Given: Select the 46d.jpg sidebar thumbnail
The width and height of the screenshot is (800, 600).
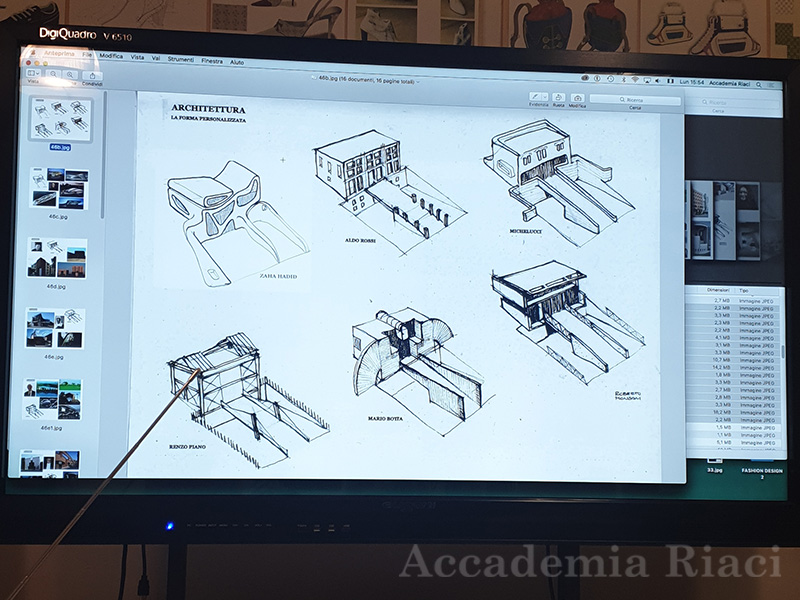Looking at the screenshot, I should tap(57, 258).
